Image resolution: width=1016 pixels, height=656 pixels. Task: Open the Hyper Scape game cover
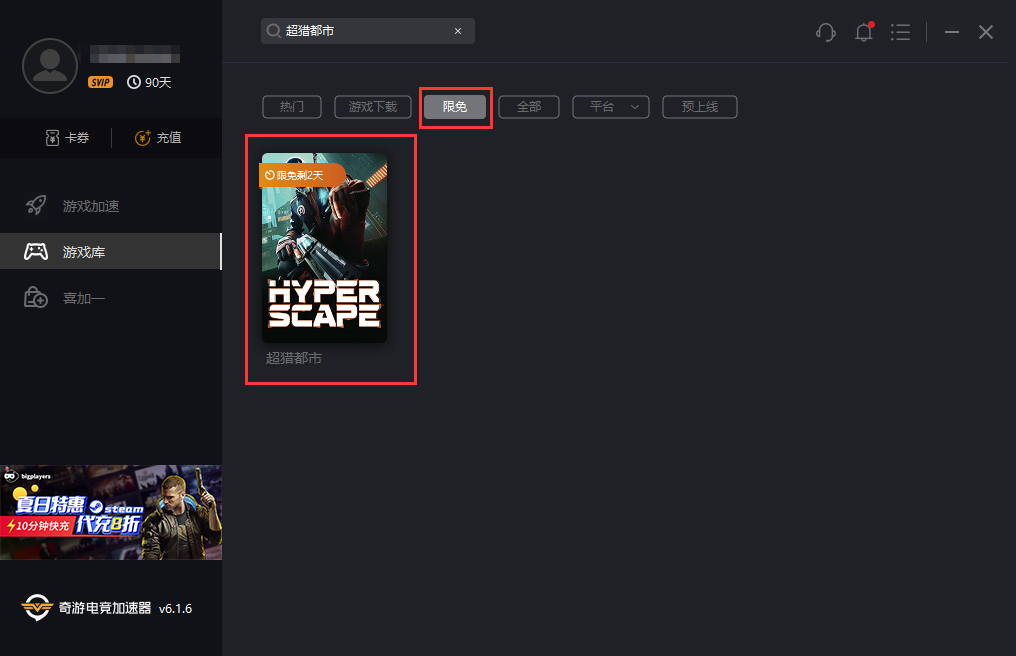pos(324,248)
